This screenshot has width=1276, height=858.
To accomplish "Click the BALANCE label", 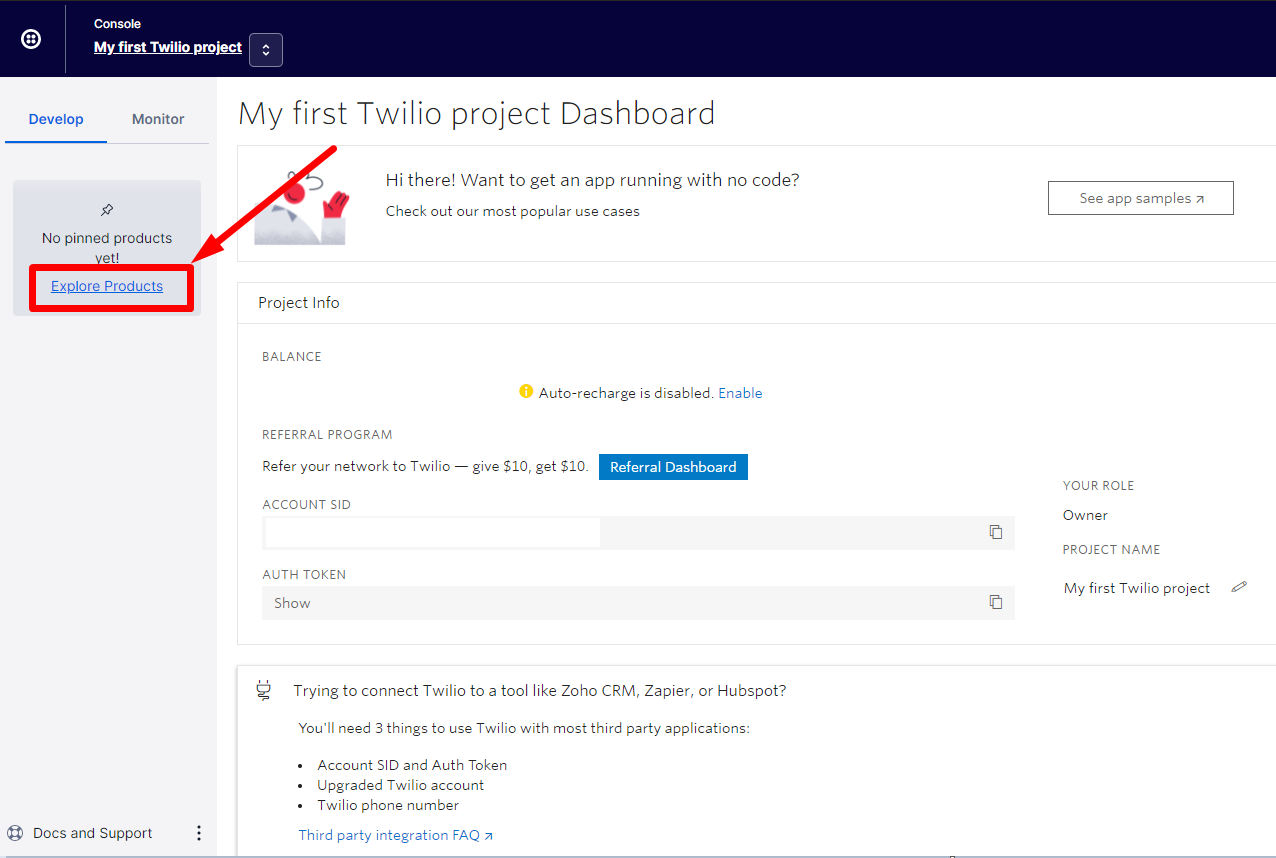I will [x=292, y=356].
